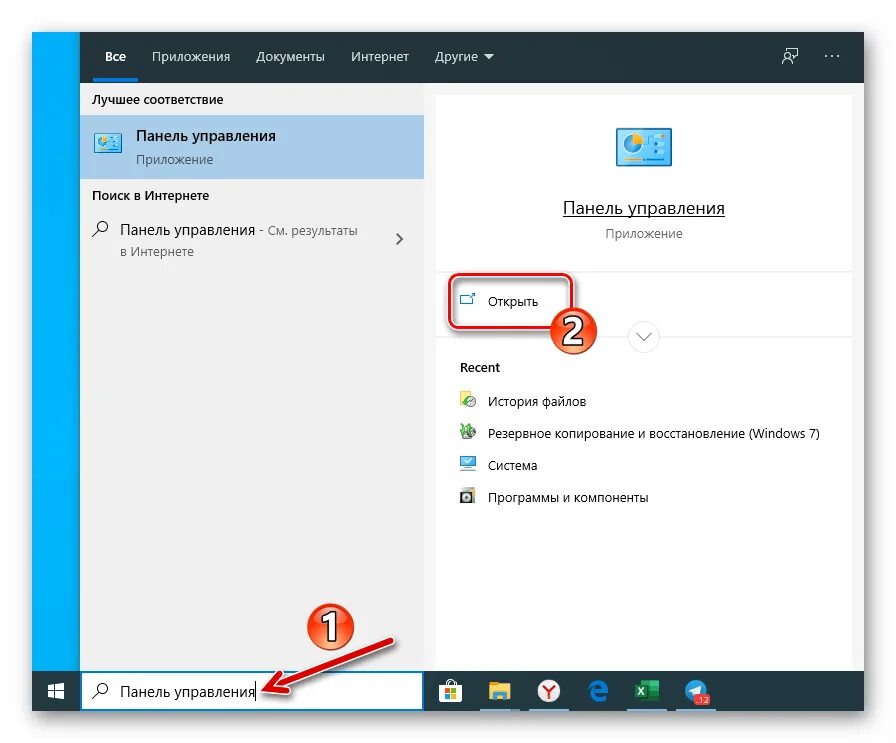Click the Система monitor icon
Image resolution: width=896 pixels, height=743 pixels.
click(x=467, y=464)
